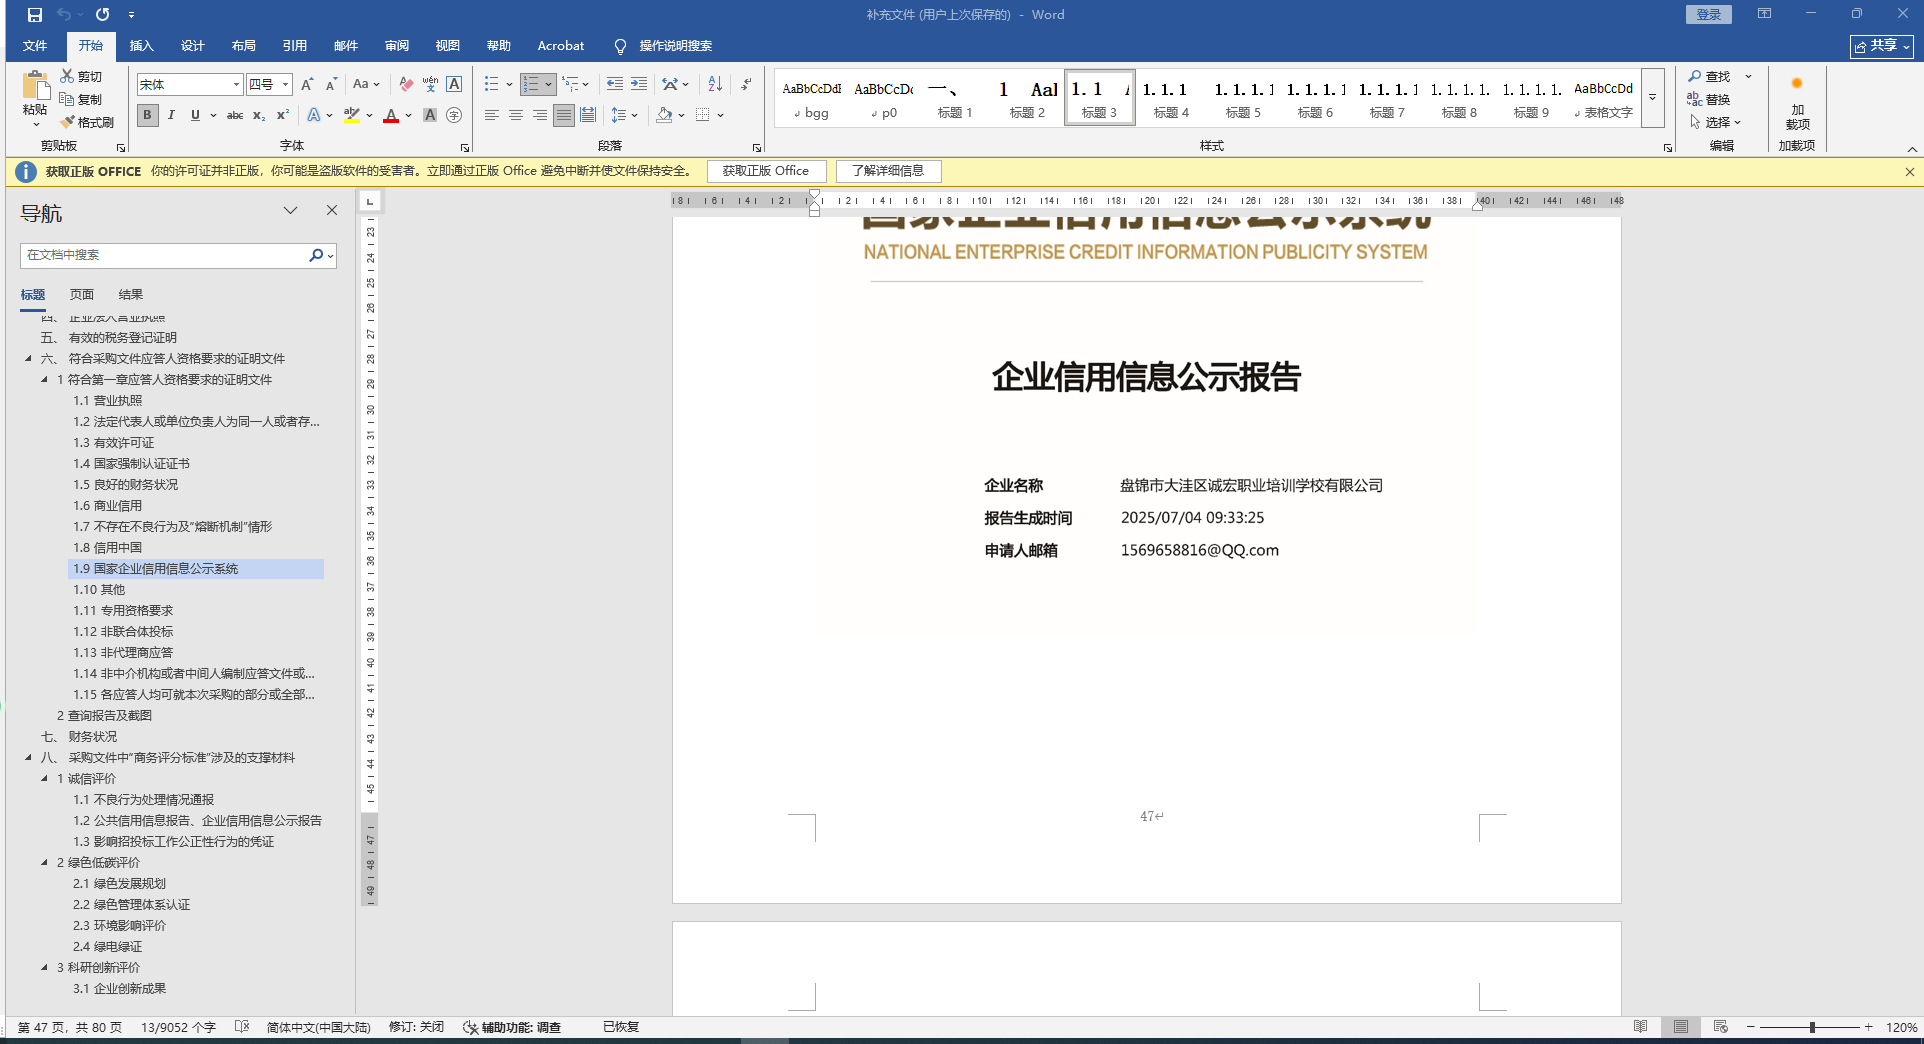Viewport: 1924px width, 1044px height.
Task: Align text to the right
Action: (540, 115)
